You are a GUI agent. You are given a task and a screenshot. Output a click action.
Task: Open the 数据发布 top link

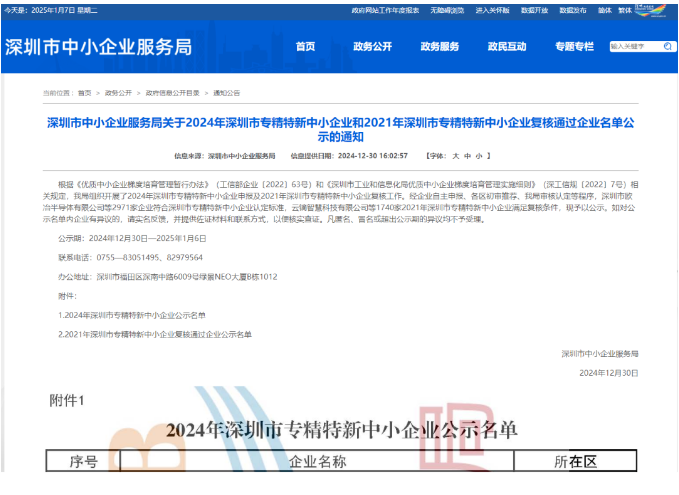573,10
